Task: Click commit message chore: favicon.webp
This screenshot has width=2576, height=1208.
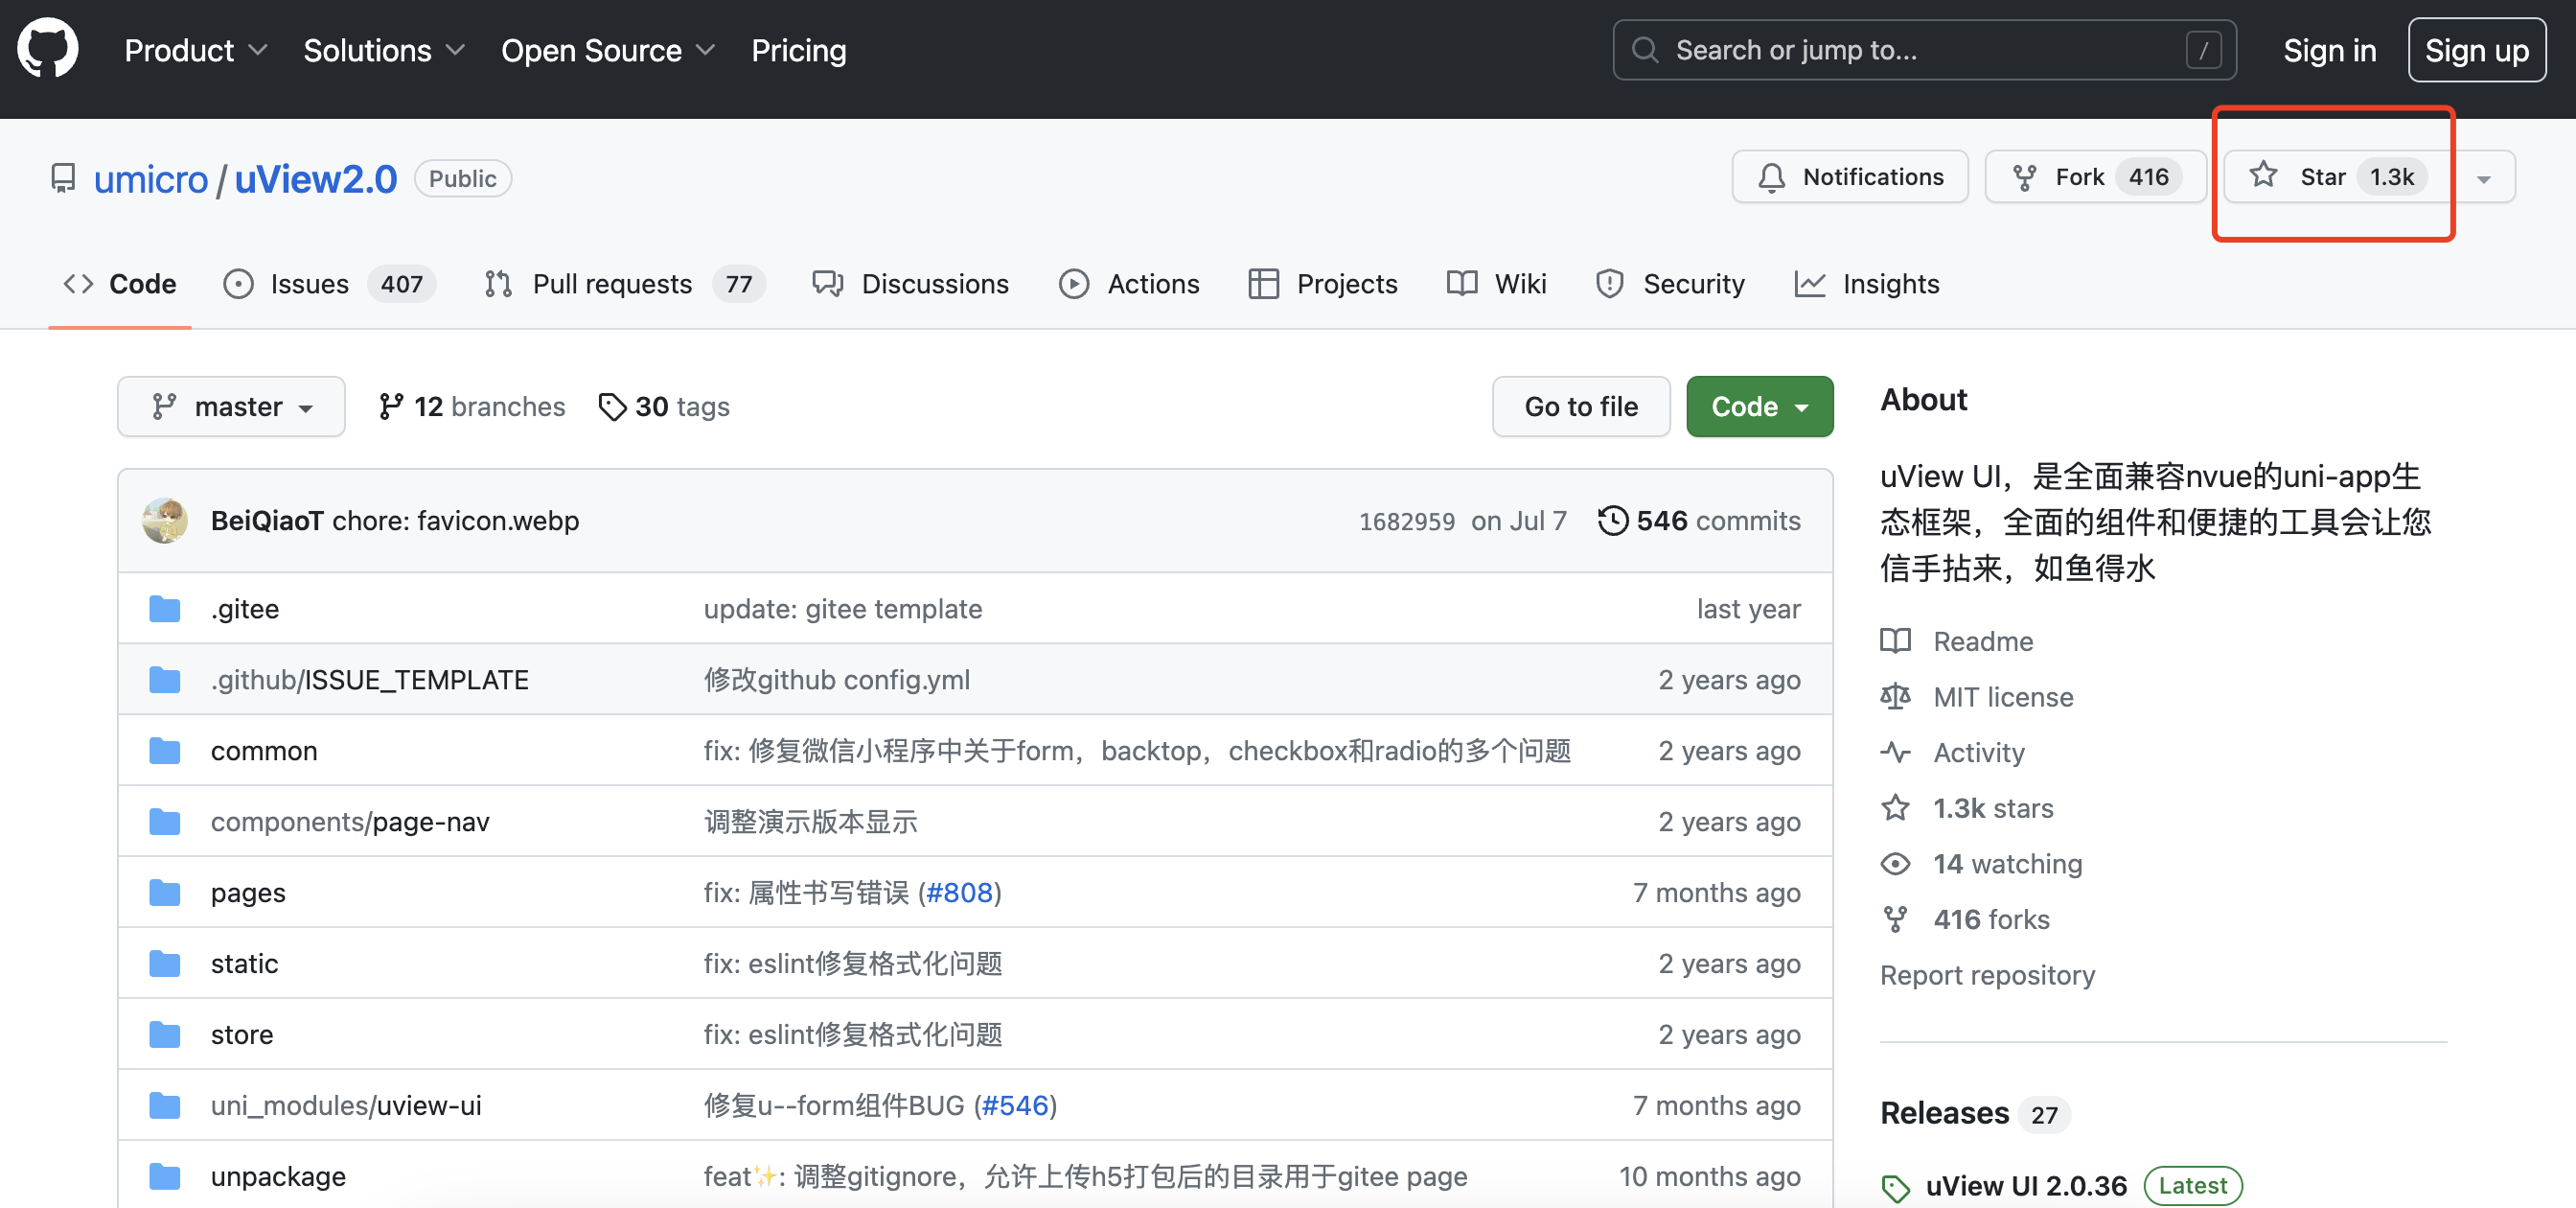Action: coord(455,521)
